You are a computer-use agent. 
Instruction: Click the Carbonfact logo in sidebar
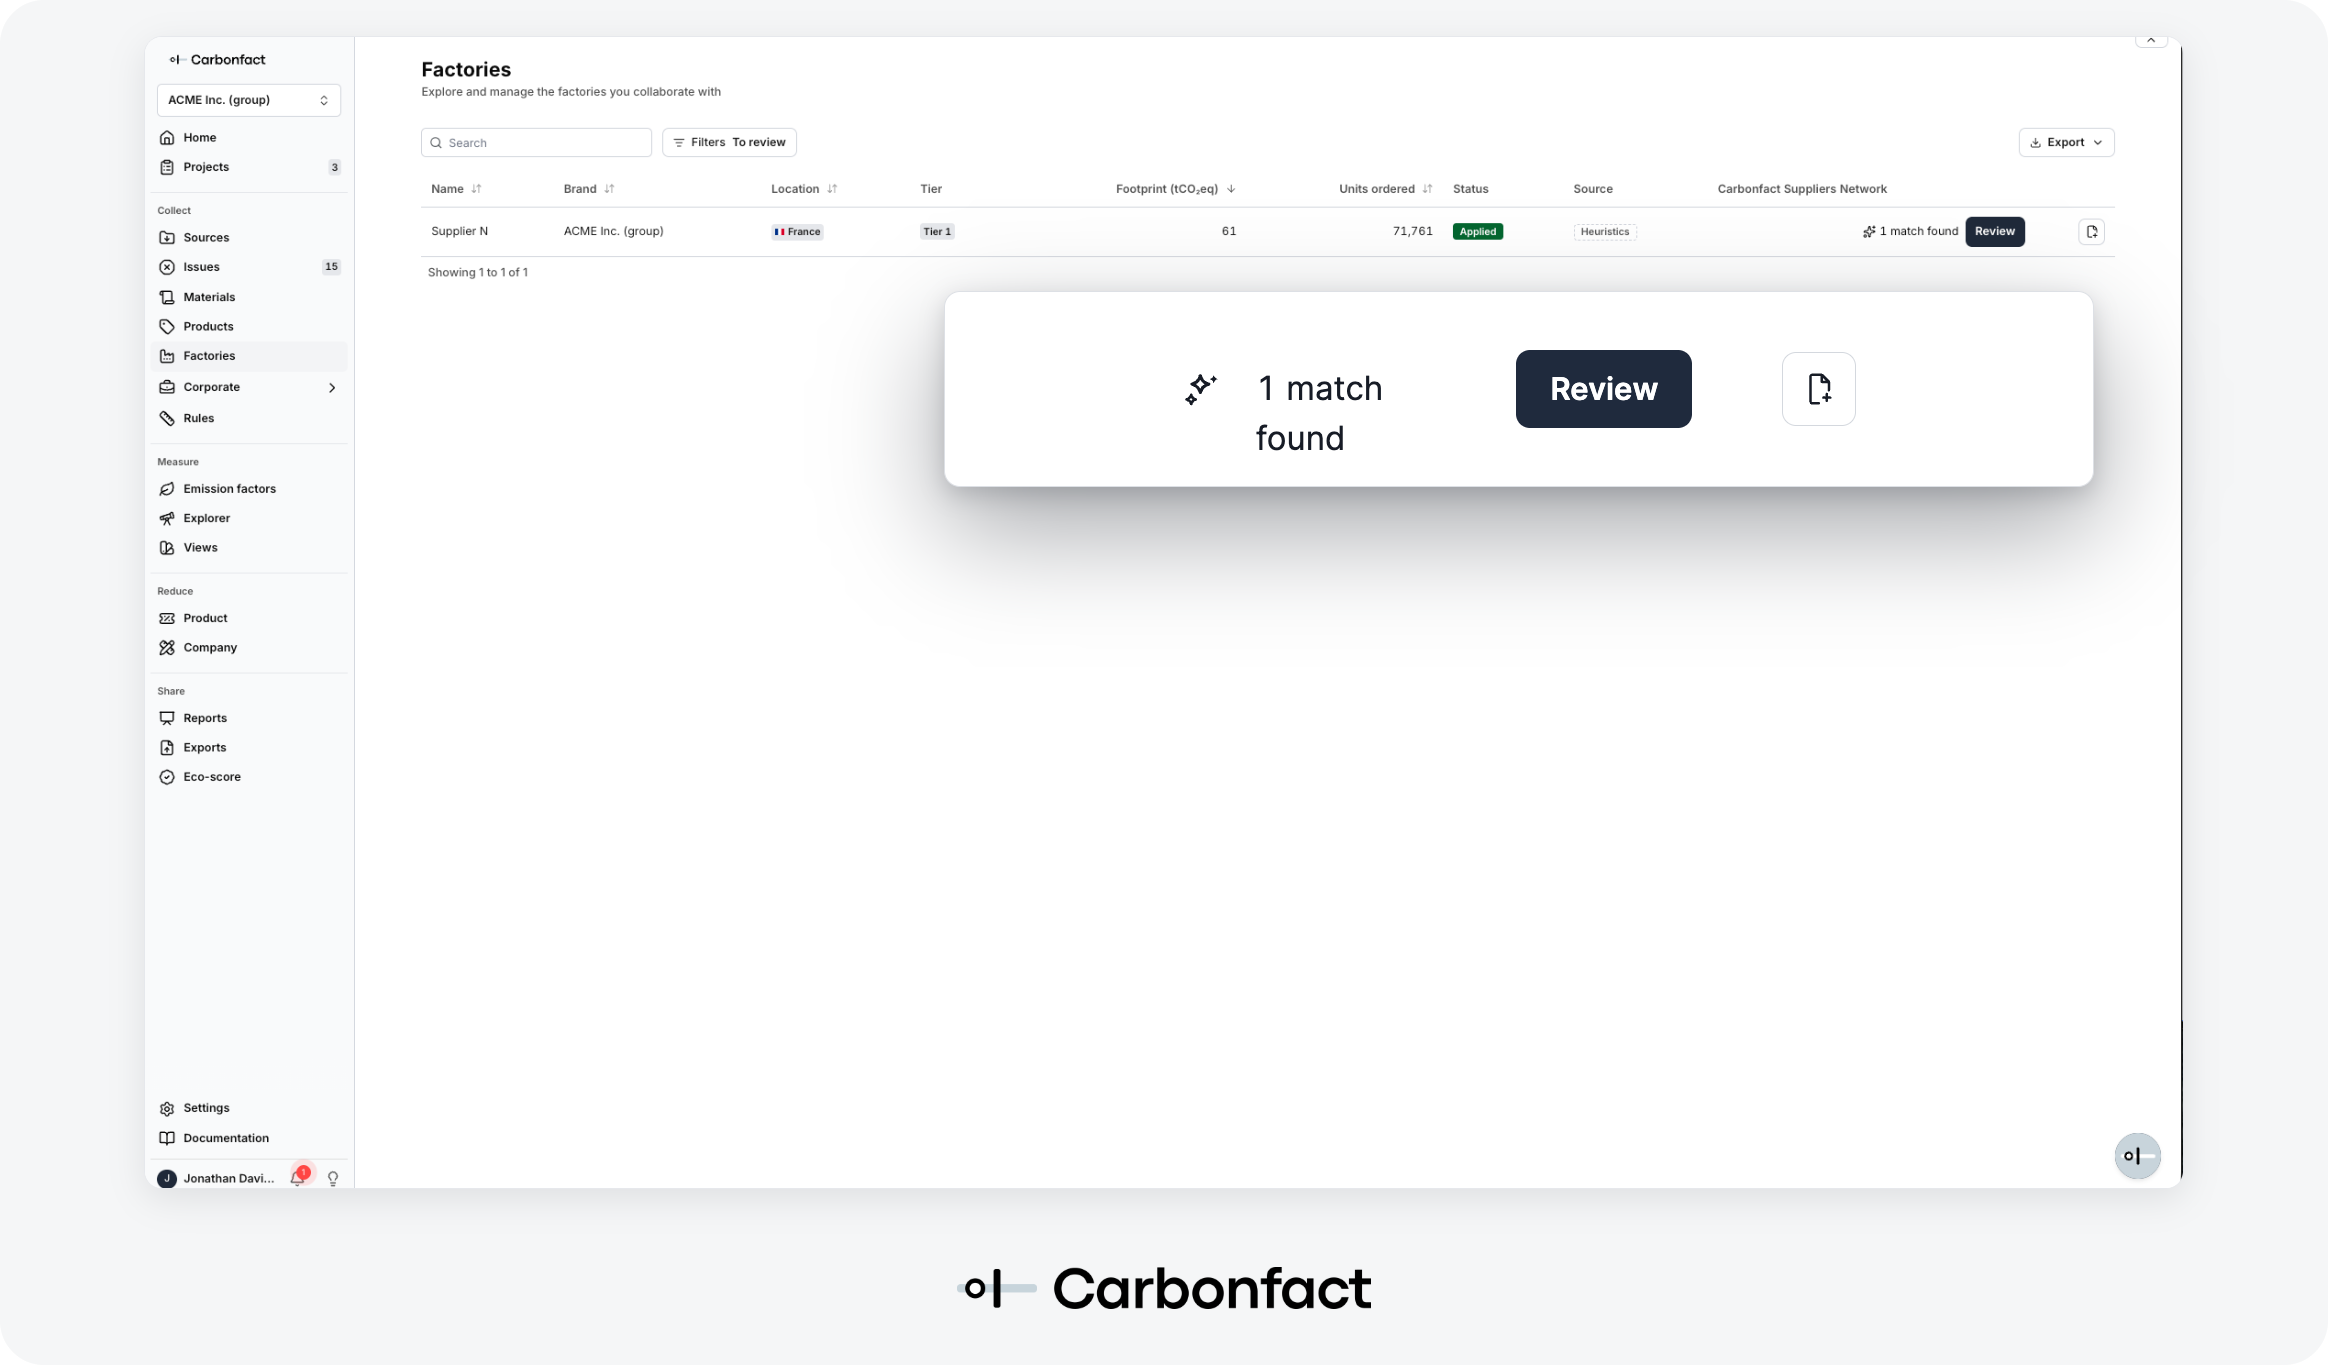218,60
